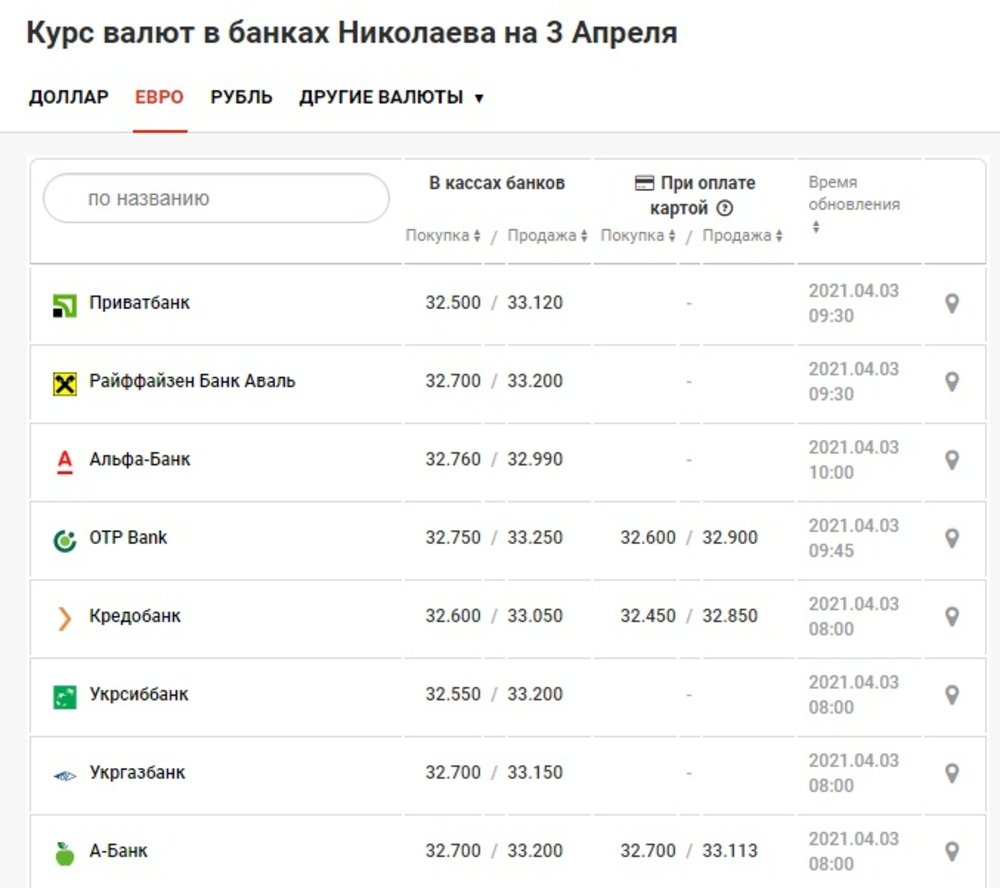Open the Альфа-Банк link
1000x888 pixels.
click(x=140, y=459)
